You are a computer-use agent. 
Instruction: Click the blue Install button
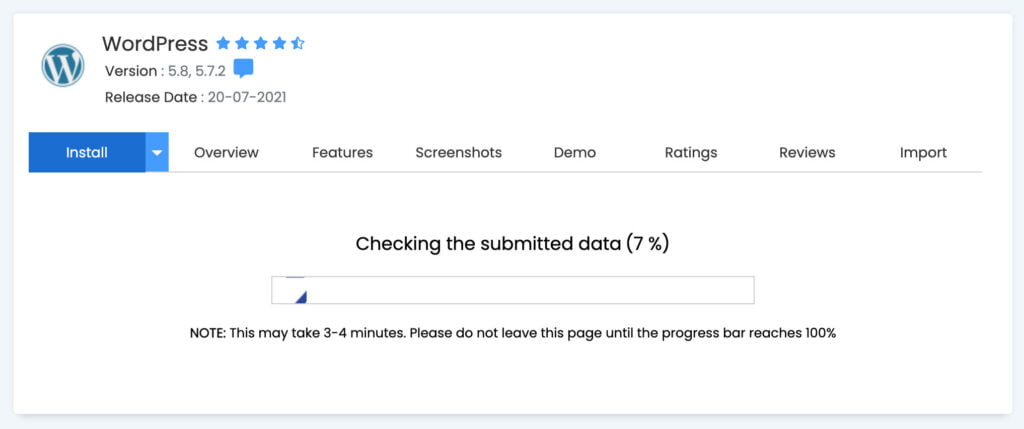click(x=87, y=152)
